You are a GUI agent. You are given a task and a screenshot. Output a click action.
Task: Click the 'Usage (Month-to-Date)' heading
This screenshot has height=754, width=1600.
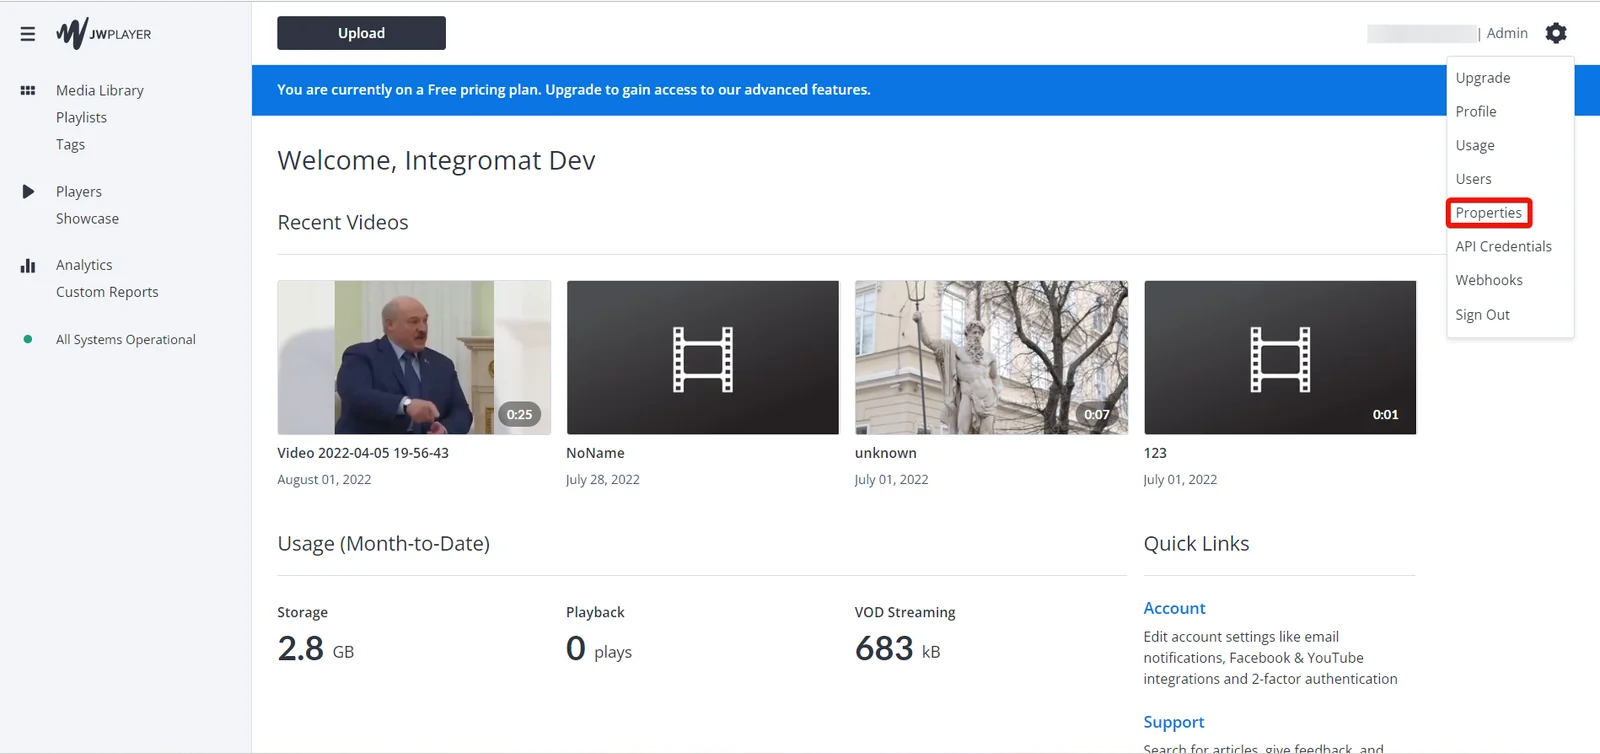coord(384,544)
